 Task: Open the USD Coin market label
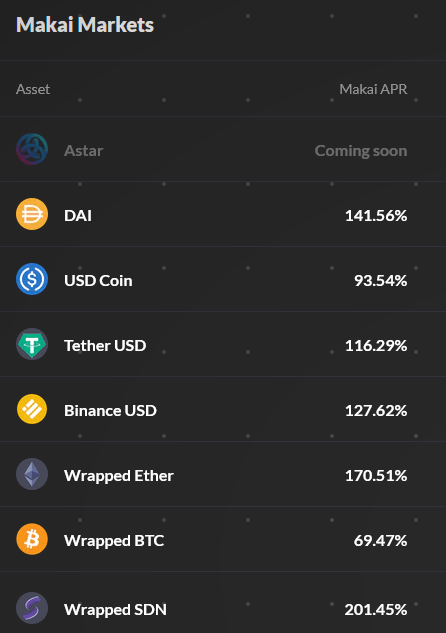point(98,281)
